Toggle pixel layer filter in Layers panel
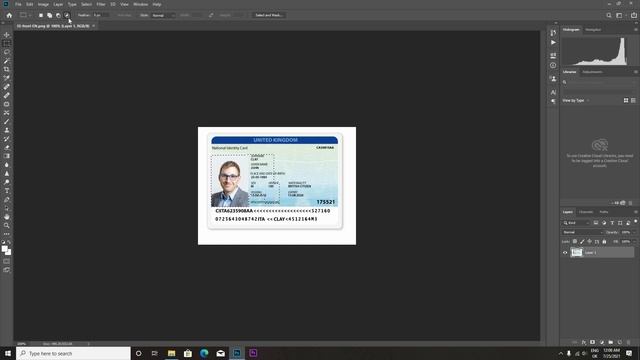Viewport: 640px width, 360px height. (596, 223)
